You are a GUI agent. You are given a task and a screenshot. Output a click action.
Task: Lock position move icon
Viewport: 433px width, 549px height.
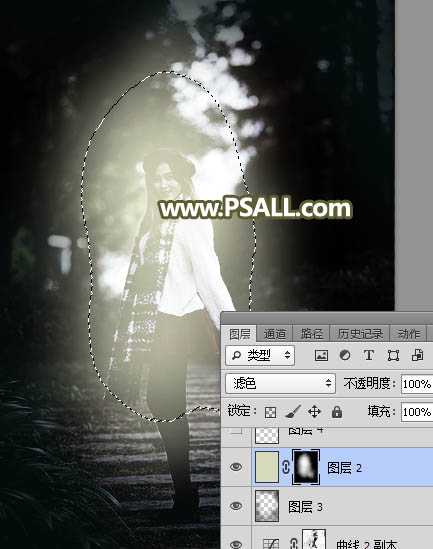coord(314,412)
